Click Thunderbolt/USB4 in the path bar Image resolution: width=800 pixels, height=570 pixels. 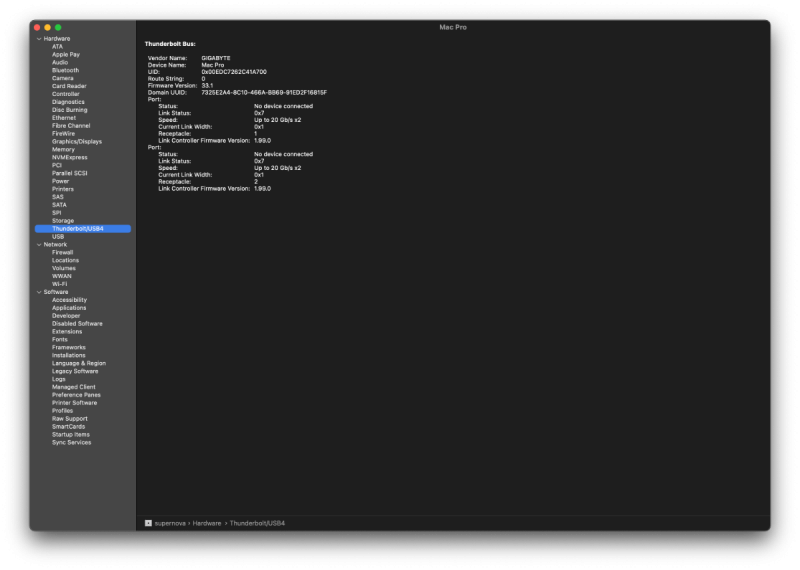257,523
